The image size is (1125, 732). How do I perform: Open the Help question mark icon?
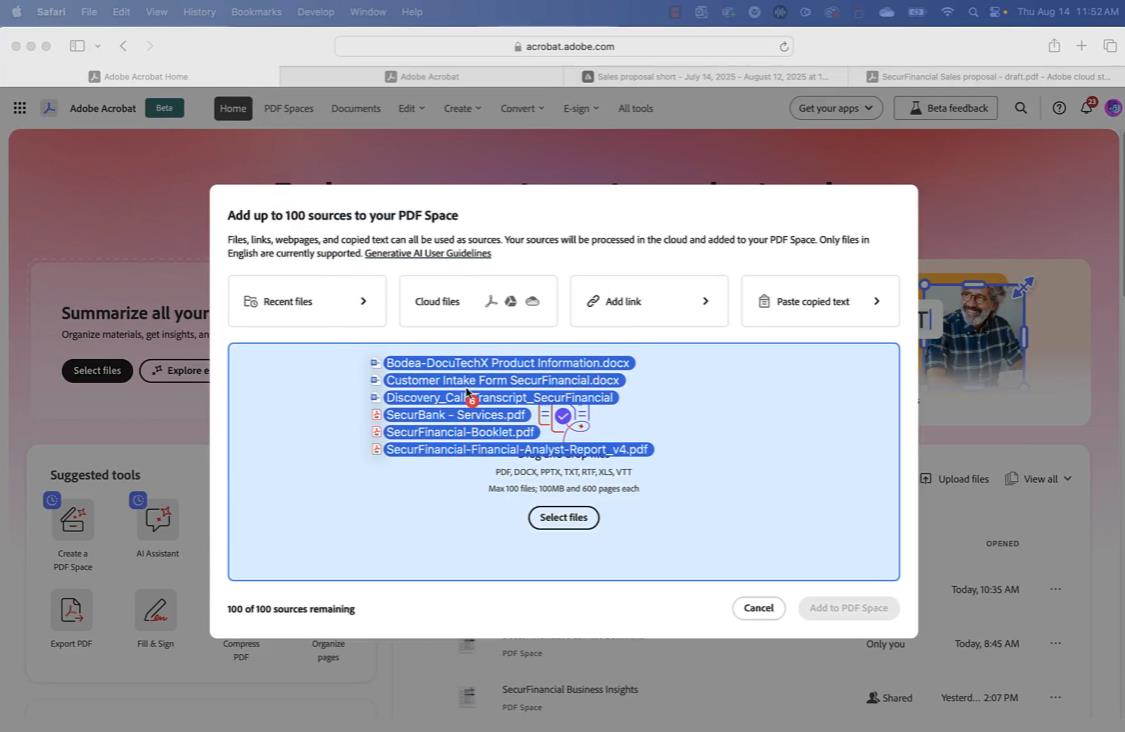click(1058, 108)
